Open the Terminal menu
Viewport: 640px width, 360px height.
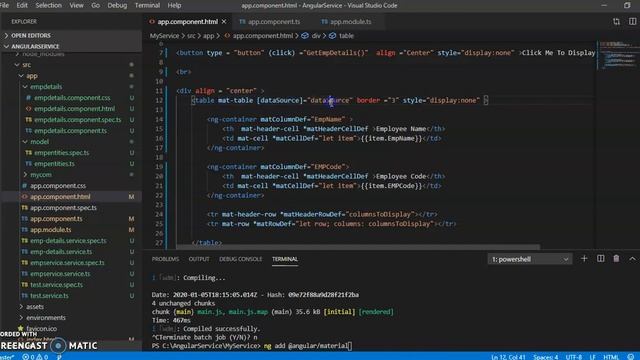point(147,5)
